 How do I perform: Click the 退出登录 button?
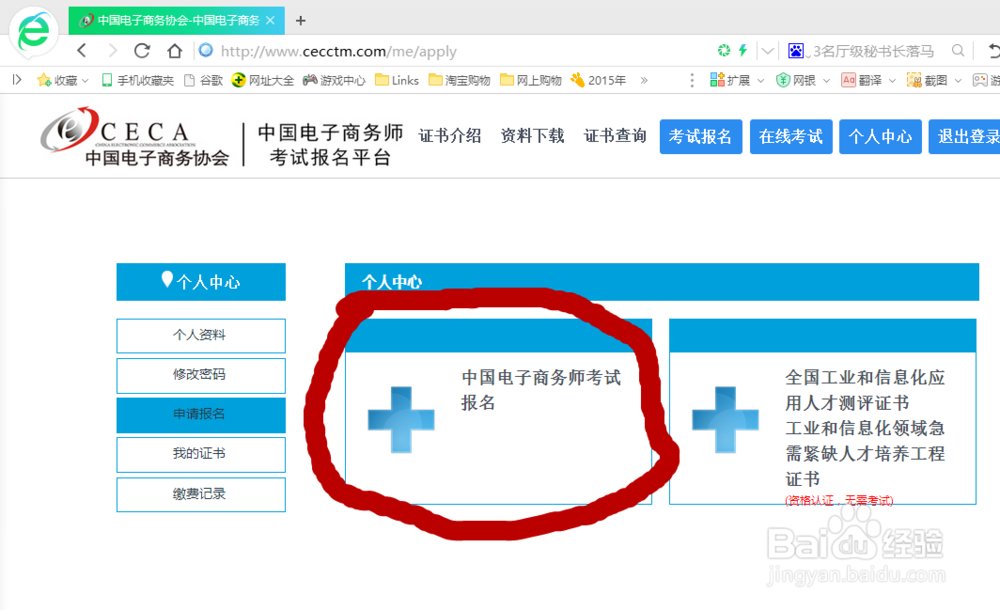964,136
